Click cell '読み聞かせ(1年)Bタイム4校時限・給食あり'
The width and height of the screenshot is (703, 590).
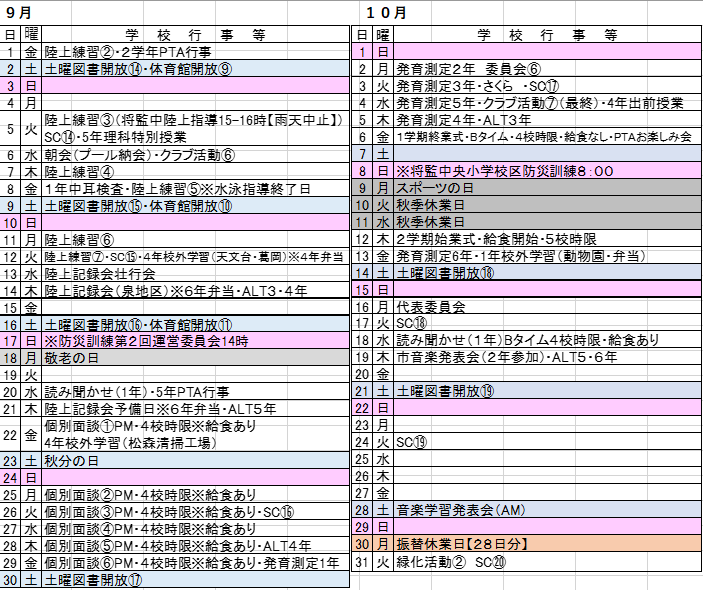tap(547, 340)
